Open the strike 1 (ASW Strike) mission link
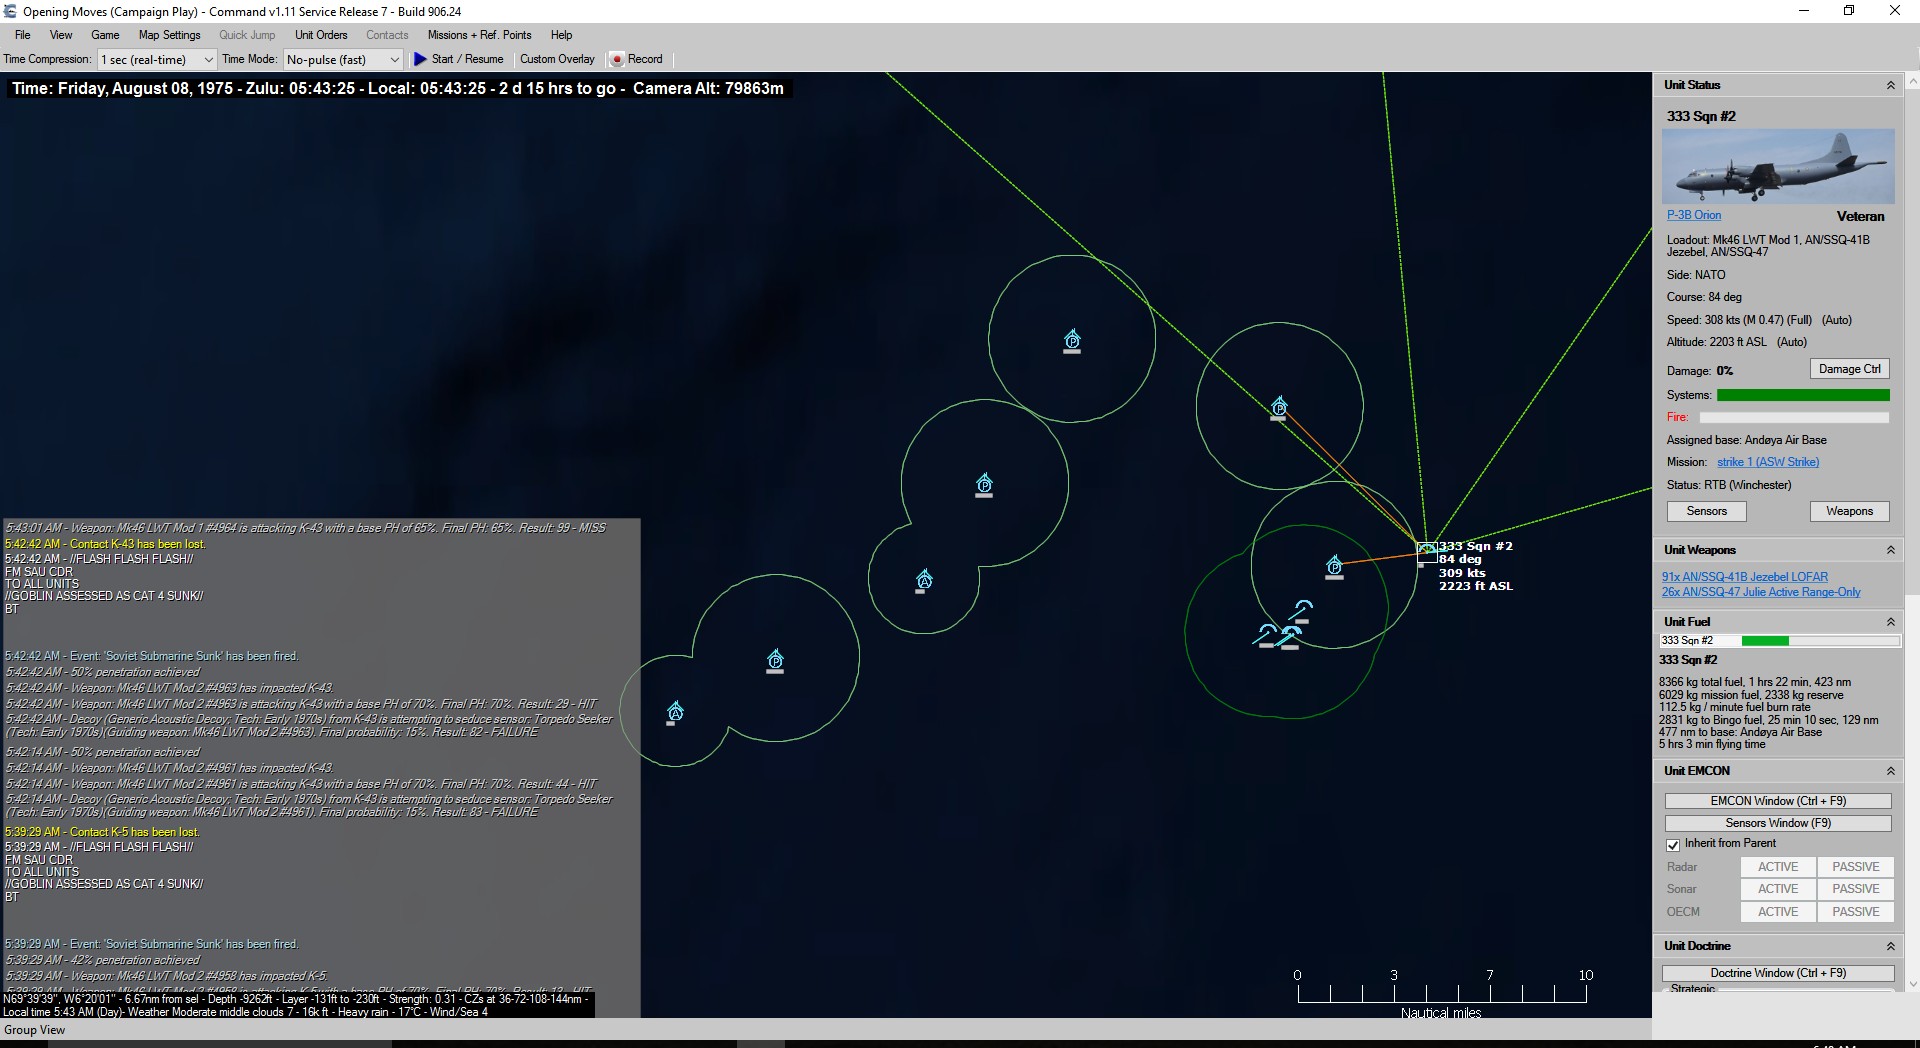Viewport: 1920px width, 1048px height. pyautogui.click(x=1768, y=462)
